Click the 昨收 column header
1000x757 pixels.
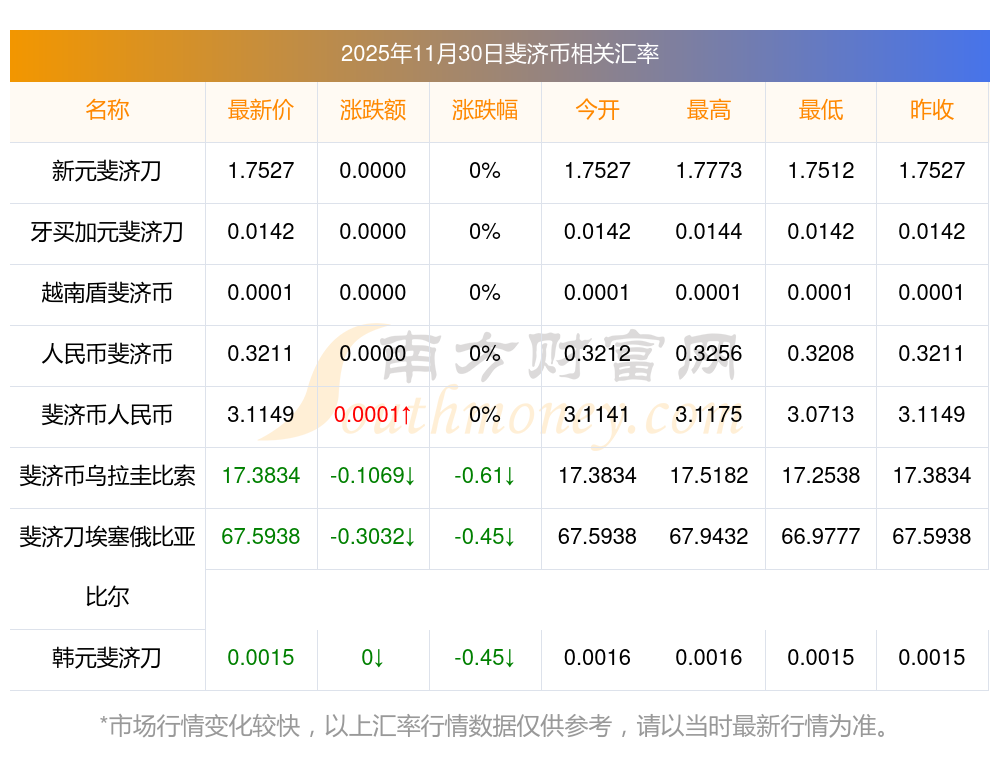(x=932, y=110)
